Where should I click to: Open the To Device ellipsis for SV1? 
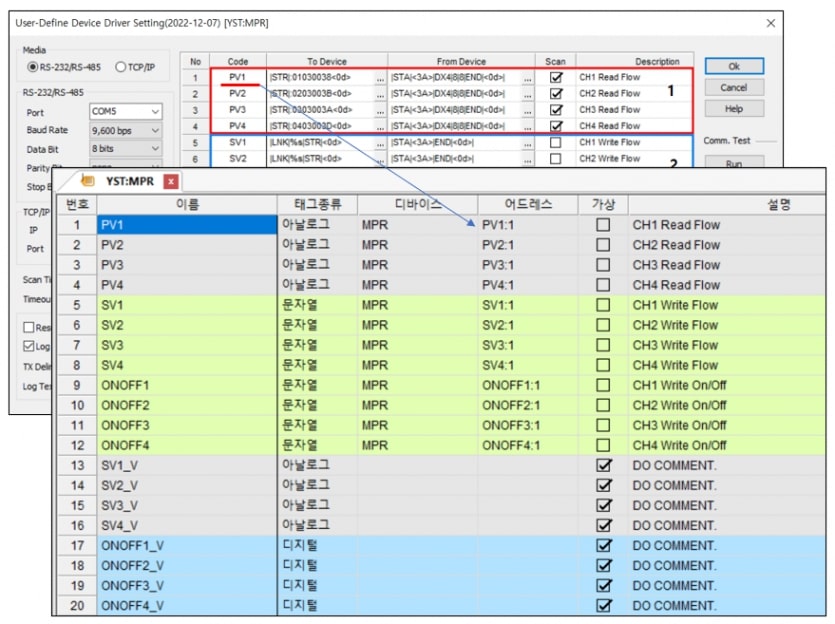(x=380, y=143)
